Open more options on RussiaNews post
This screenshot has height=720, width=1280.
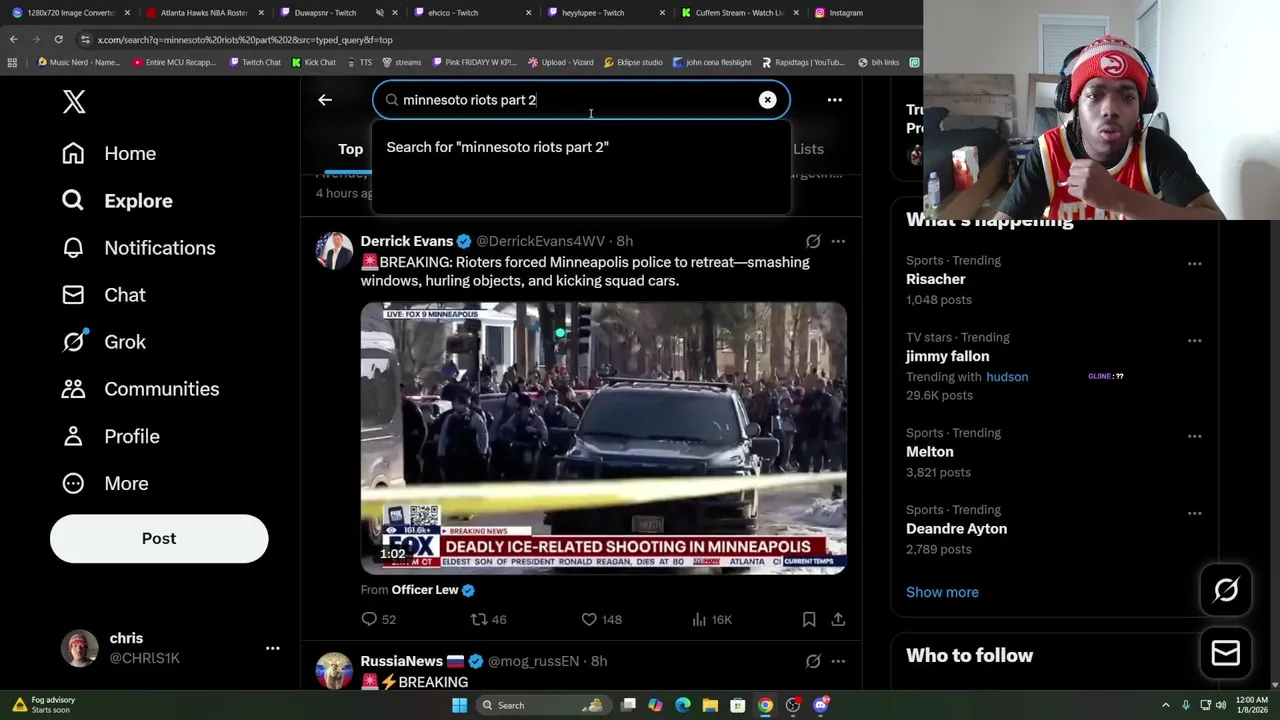[838, 661]
